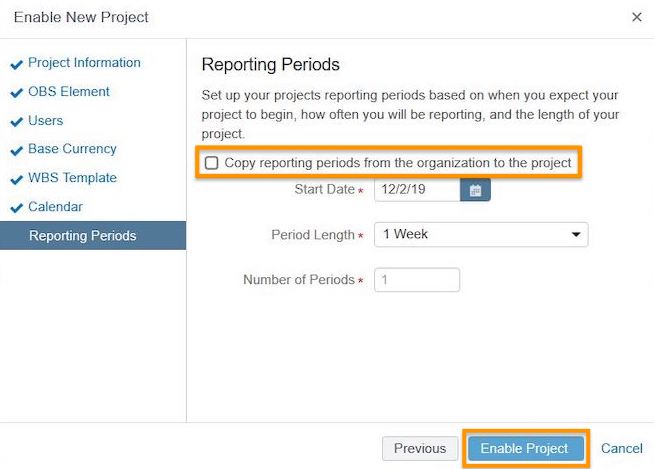Click the Users step checkmark icon
The width and height of the screenshot is (654, 469).
point(16,122)
